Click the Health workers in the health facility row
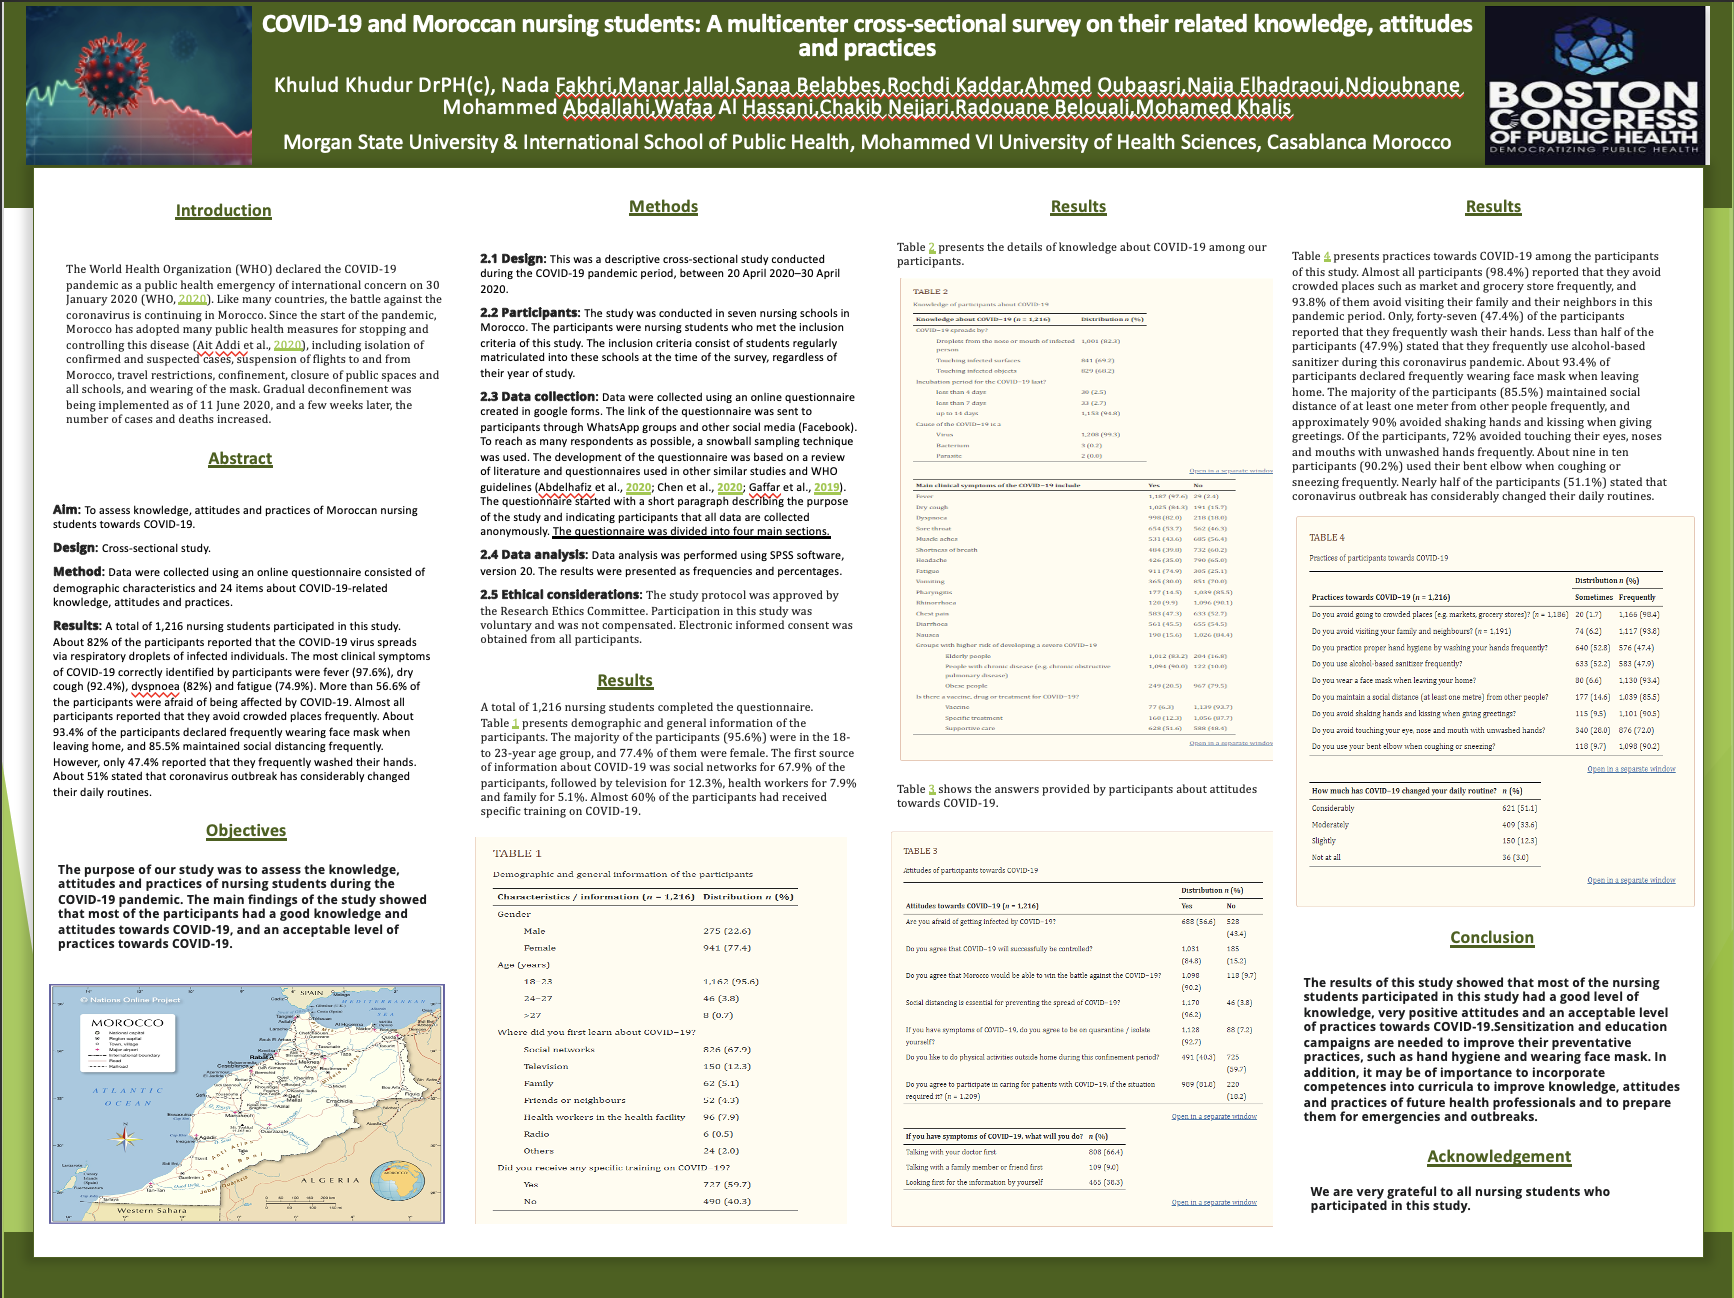This screenshot has height=1298, width=1734. coord(646,1117)
